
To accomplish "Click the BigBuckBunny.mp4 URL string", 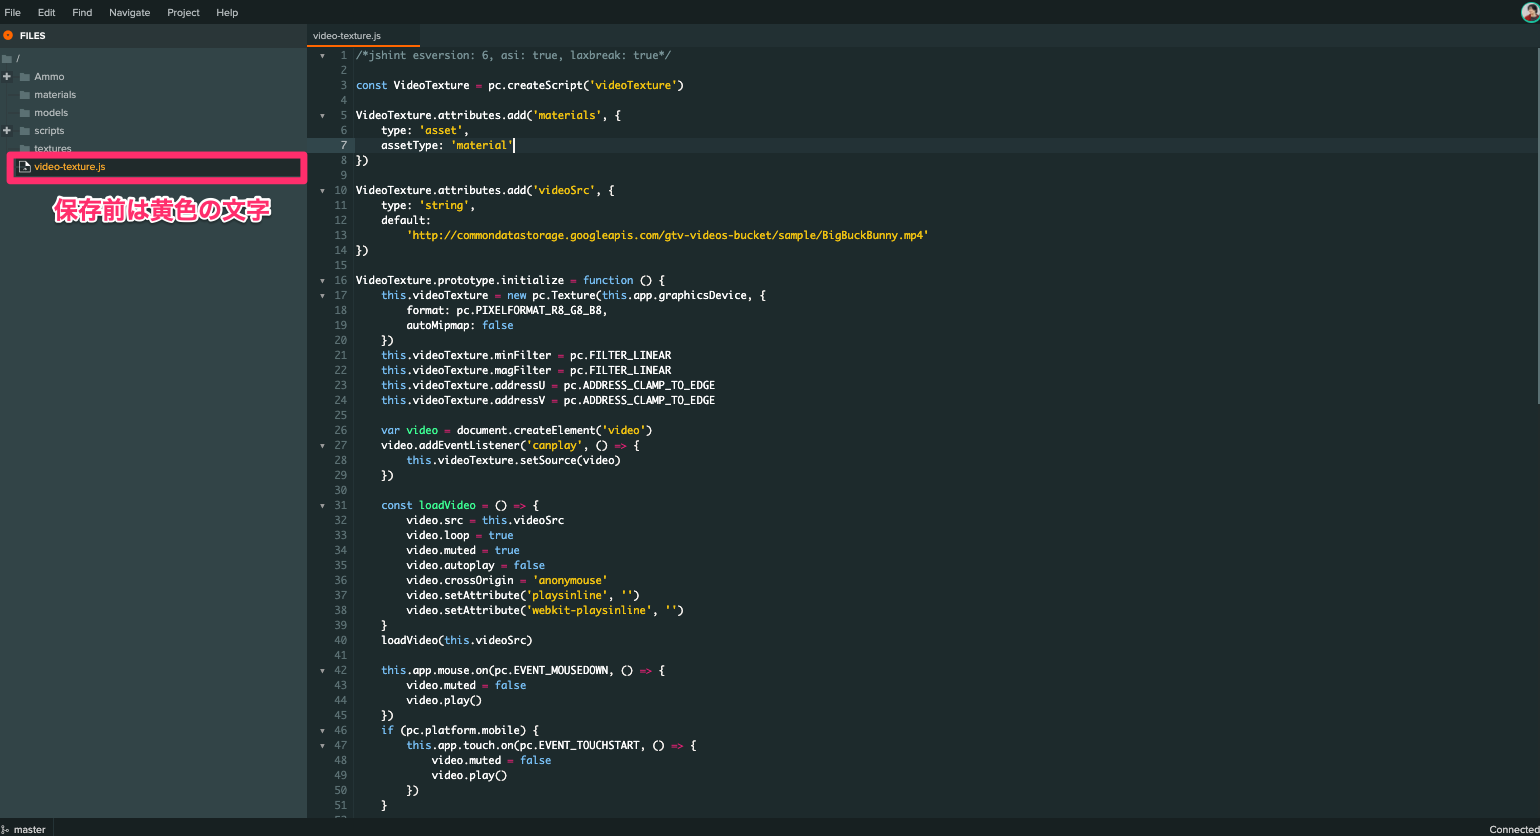I will (667, 236).
